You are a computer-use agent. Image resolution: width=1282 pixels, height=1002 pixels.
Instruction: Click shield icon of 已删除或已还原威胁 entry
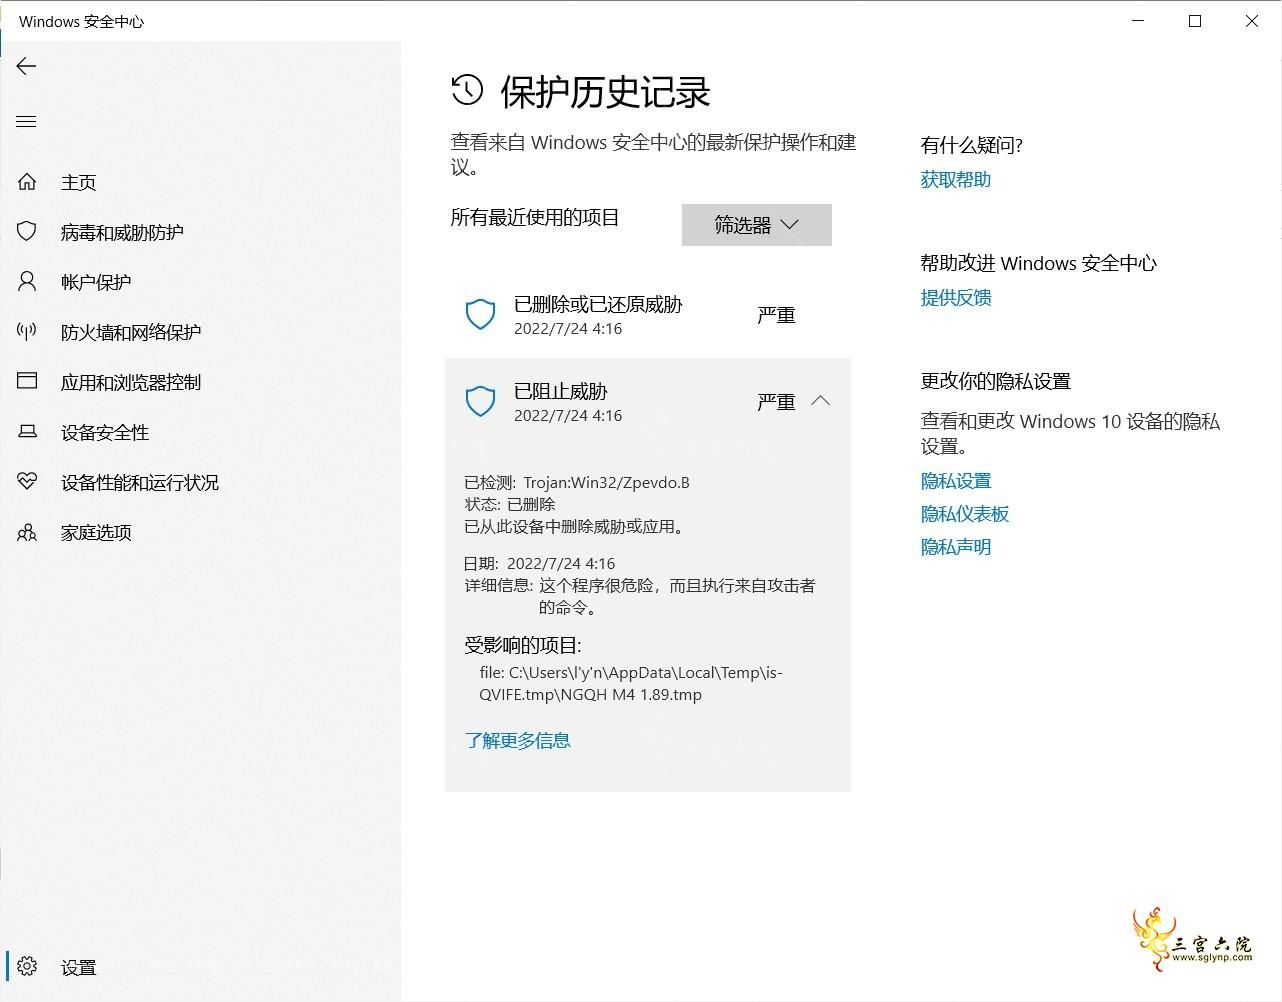tap(481, 314)
